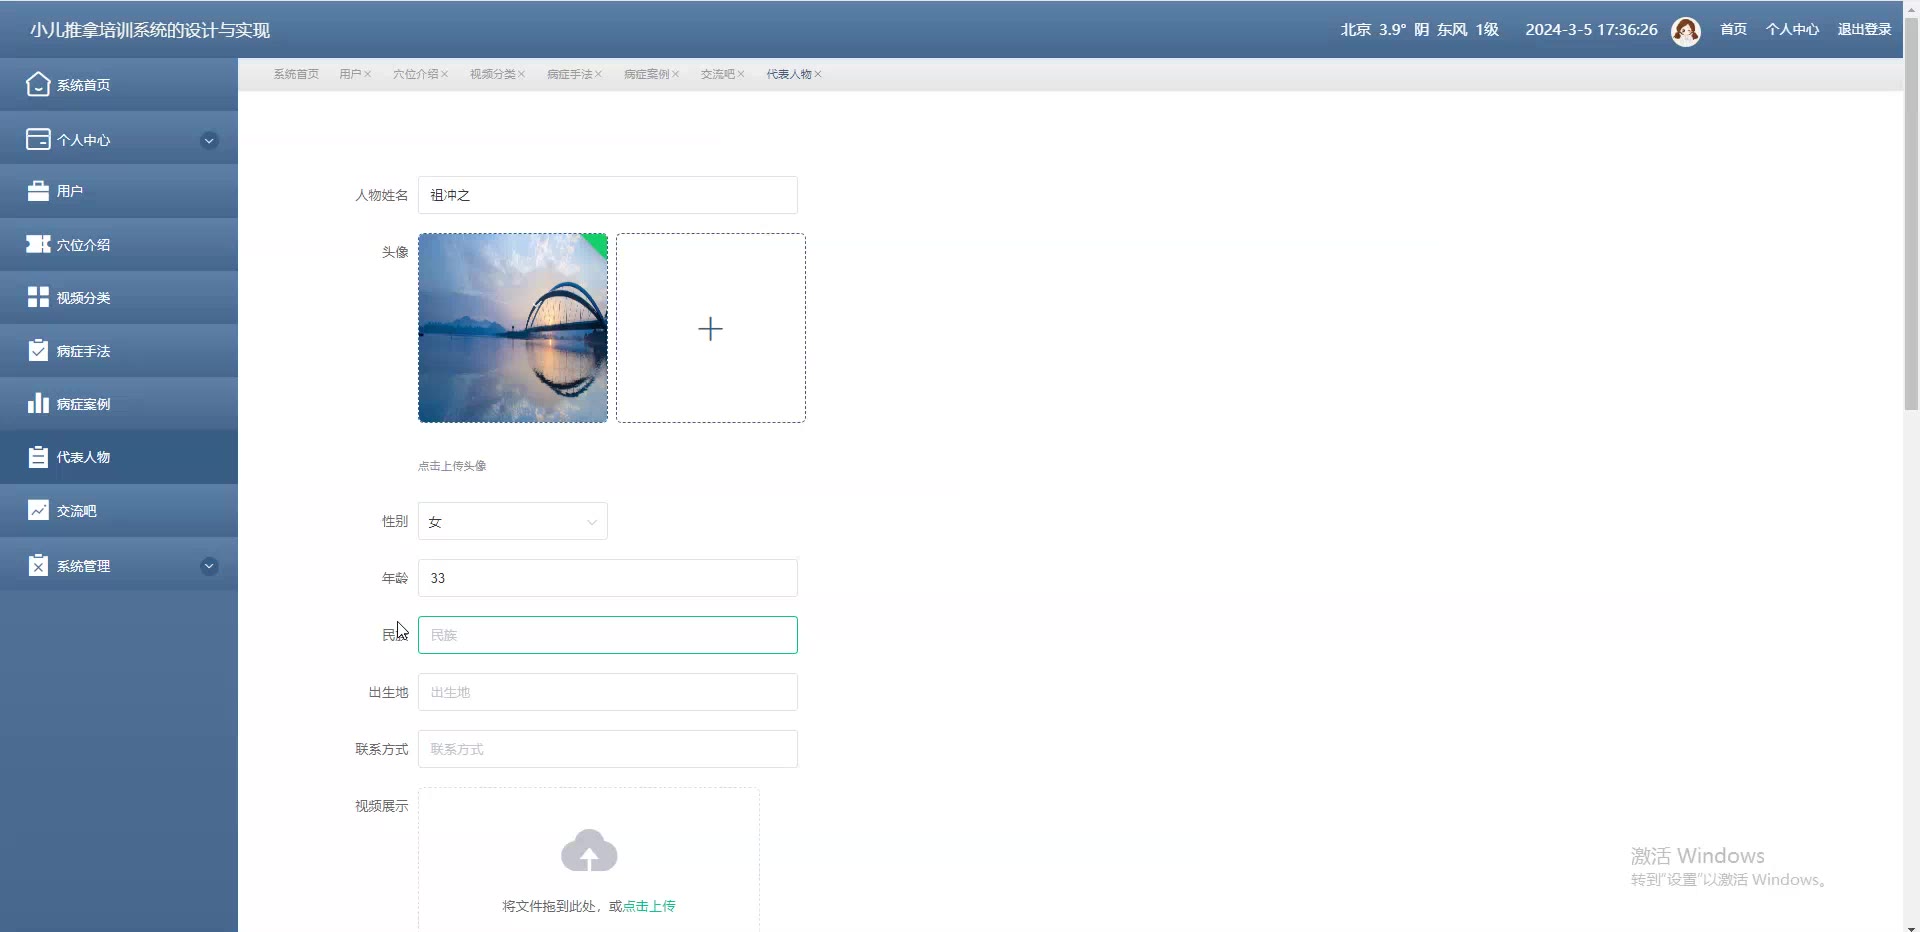Switch to the 病症手法 tab
Image resolution: width=1920 pixels, height=932 pixels.
click(570, 74)
